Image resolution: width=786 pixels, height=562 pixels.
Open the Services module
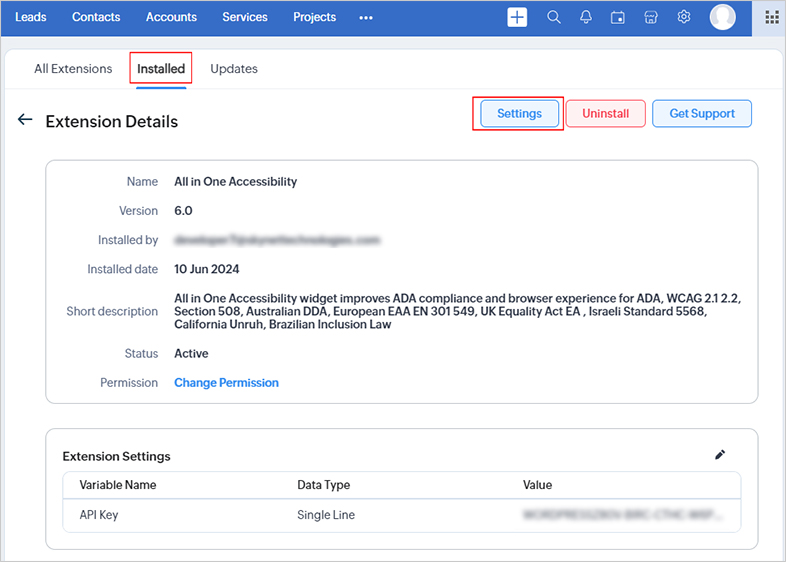pos(245,17)
